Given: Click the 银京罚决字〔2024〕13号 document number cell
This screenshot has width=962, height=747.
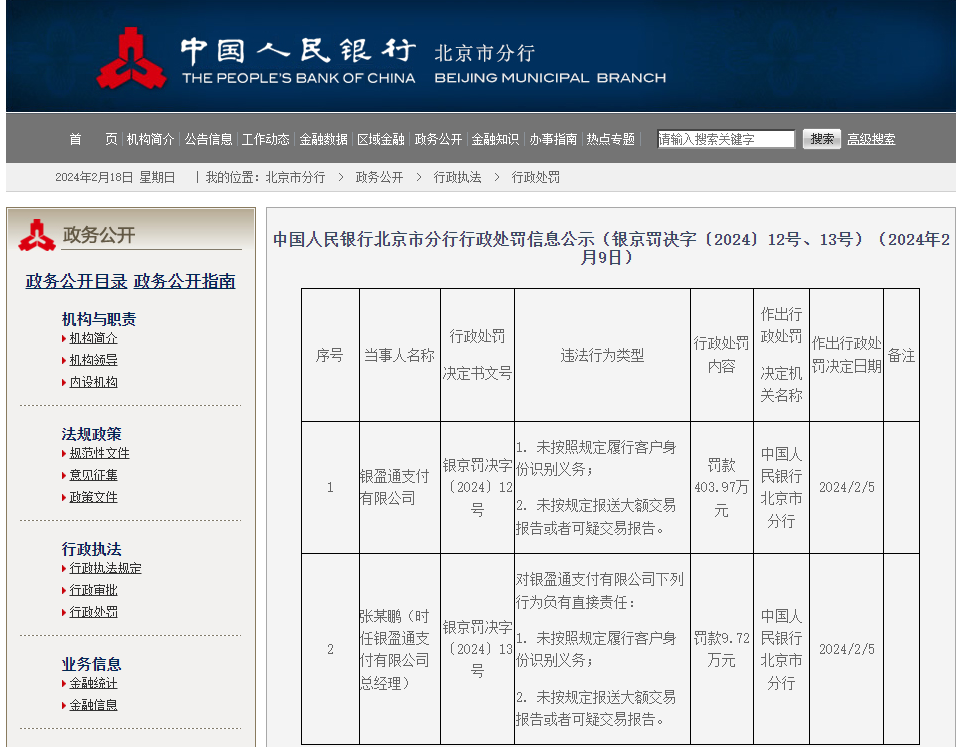Looking at the screenshot, I should [x=477, y=649].
